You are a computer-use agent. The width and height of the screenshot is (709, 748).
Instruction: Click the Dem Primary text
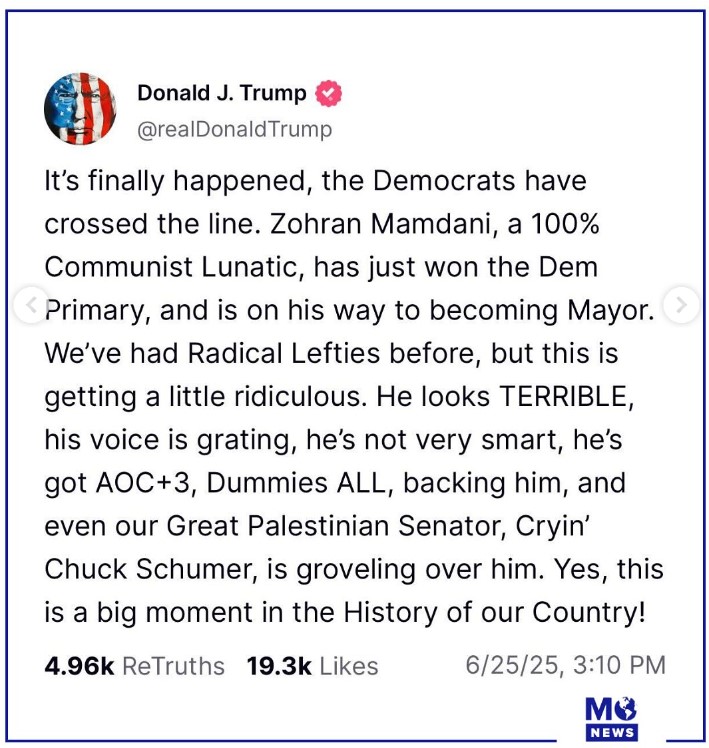560,268
